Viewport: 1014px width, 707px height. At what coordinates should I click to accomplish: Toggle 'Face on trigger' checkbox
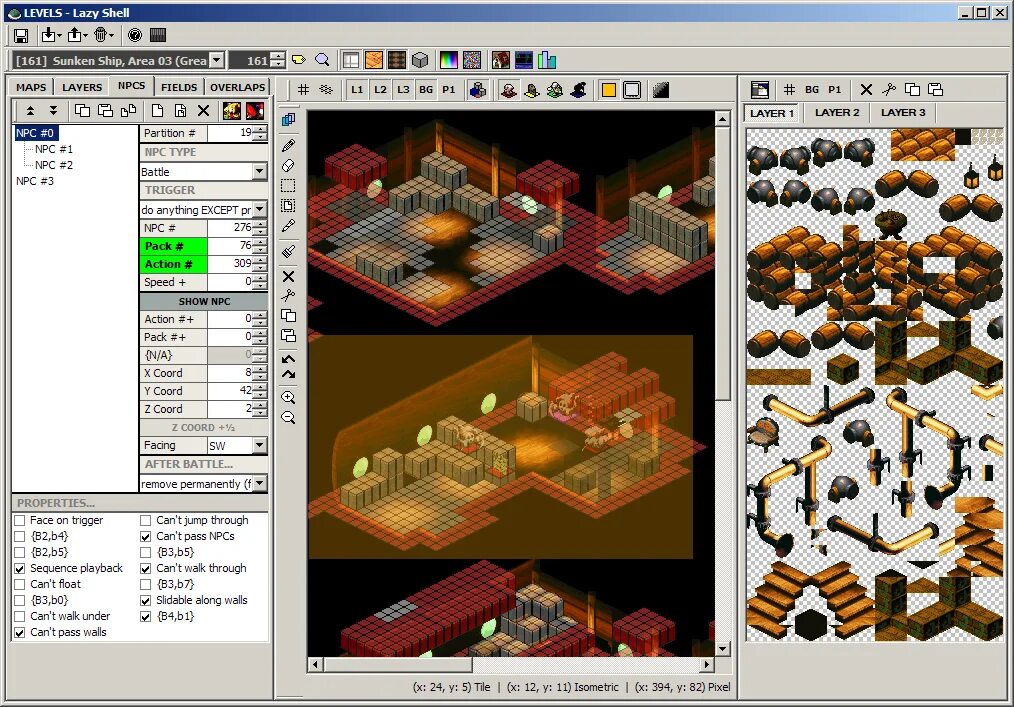(20, 520)
